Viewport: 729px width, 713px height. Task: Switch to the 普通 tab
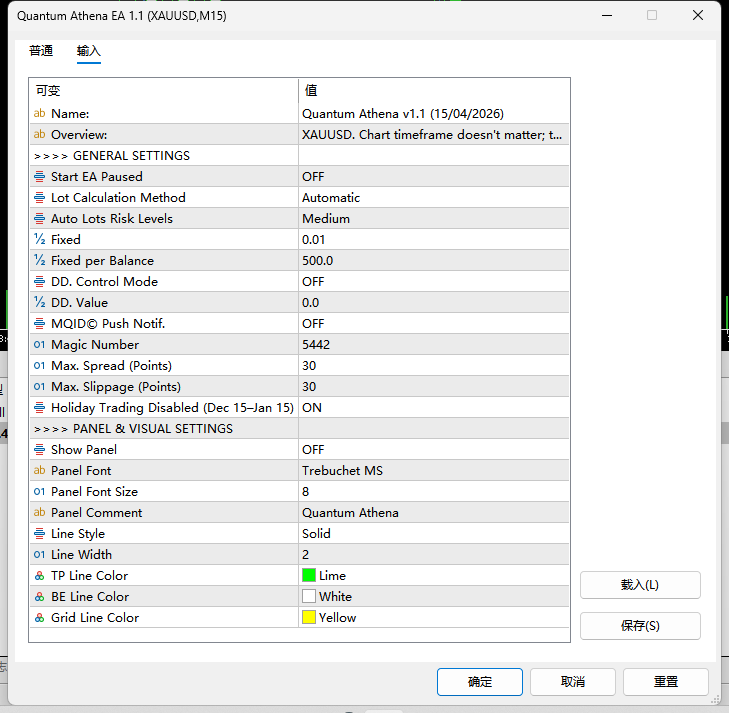(x=41, y=51)
